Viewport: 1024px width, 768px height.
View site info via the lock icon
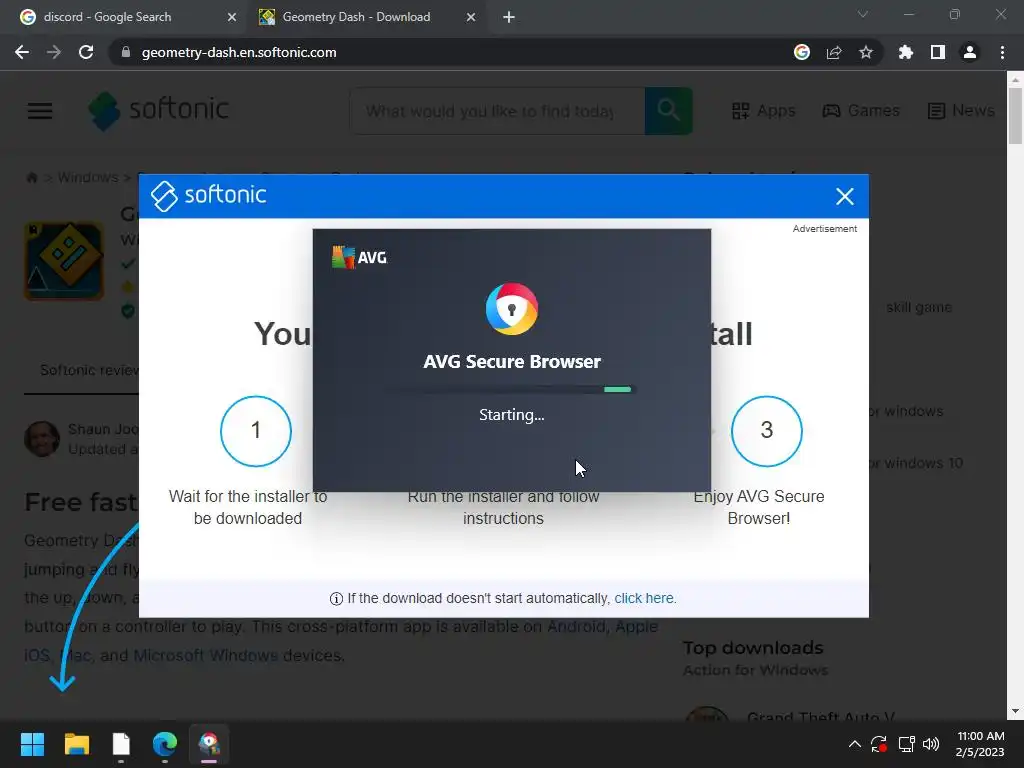pos(126,52)
